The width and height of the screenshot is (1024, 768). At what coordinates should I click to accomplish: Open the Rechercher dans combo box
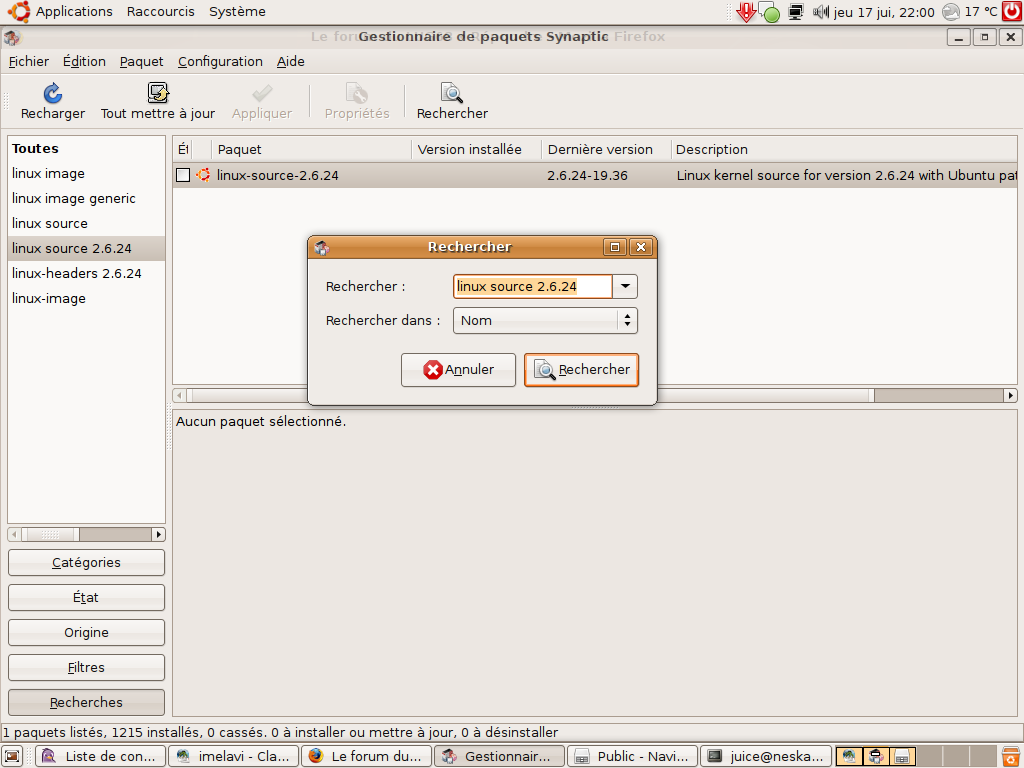click(x=545, y=321)
